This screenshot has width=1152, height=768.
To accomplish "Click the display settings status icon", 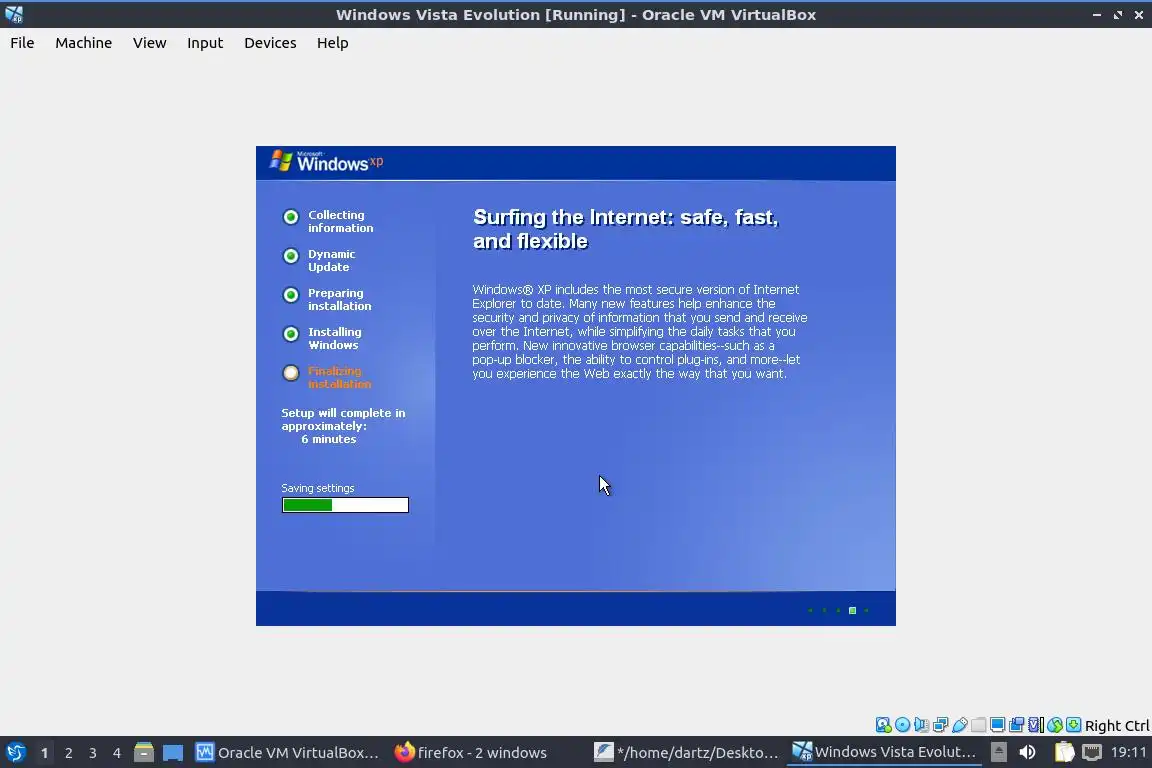I will coord(998,725).
